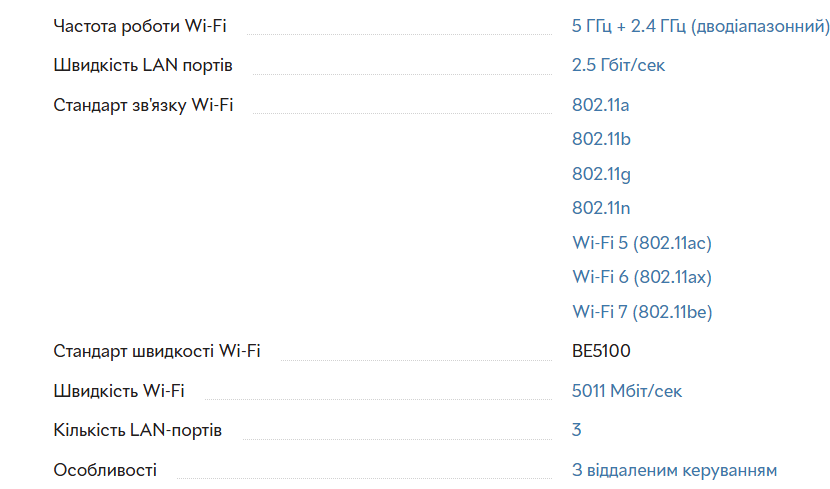Click the BE5100 speed standard value
Viewport: 830px width, 489px height.
tap(601, 351)
